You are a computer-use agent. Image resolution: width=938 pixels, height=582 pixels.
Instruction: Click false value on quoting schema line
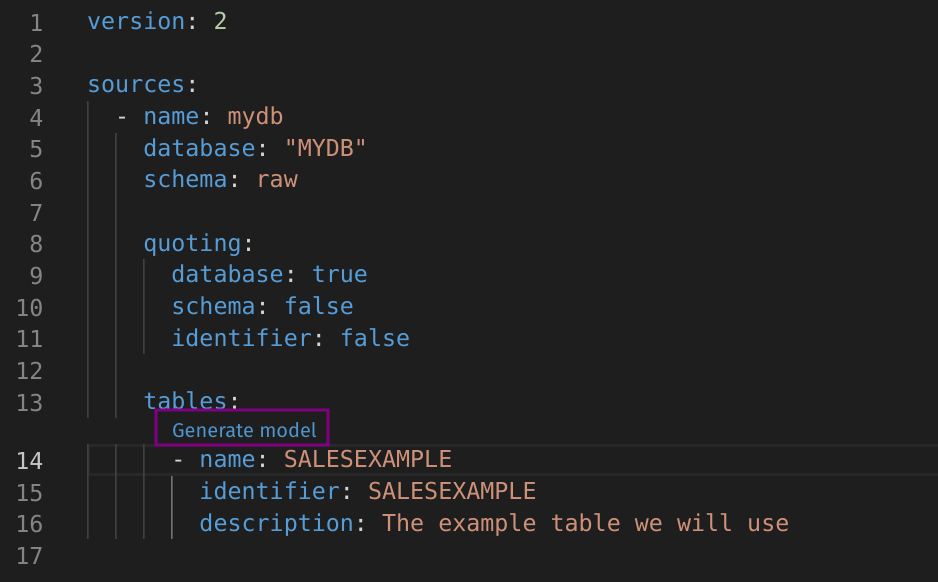pos(318,306)
